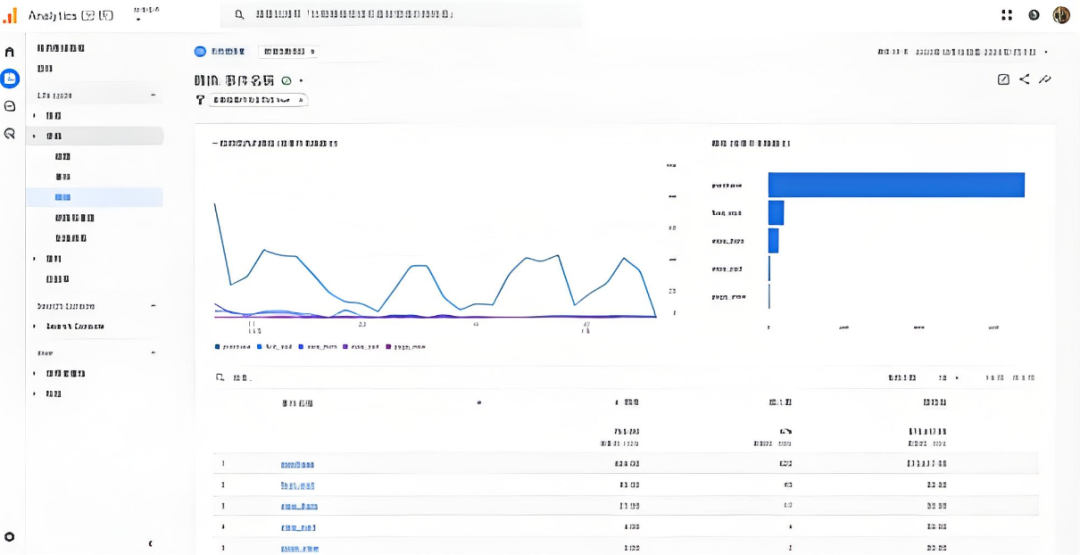
Task: Click the customize report pencil icon
Action: click(x=1003, y=80)
